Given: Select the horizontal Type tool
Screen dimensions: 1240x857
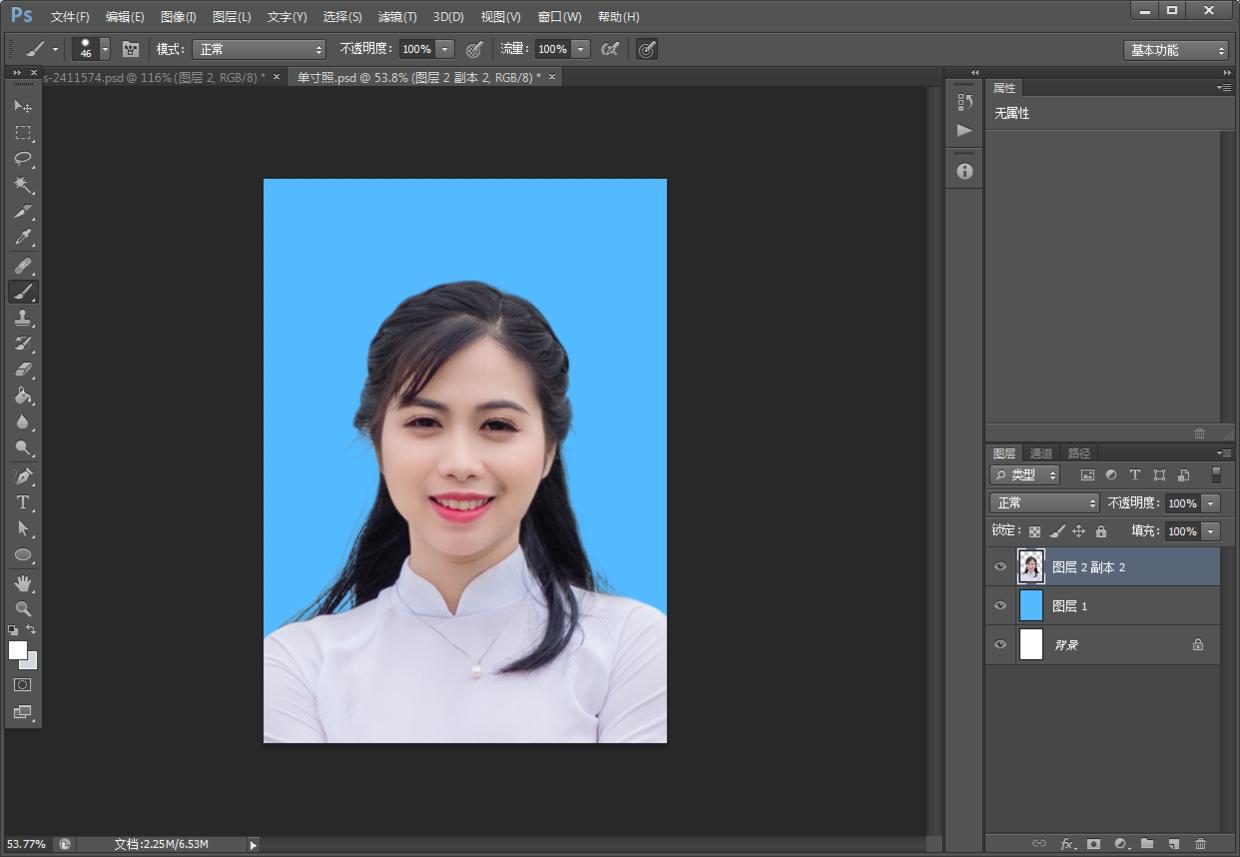Looking at the screenshot, I should point(23,502).
